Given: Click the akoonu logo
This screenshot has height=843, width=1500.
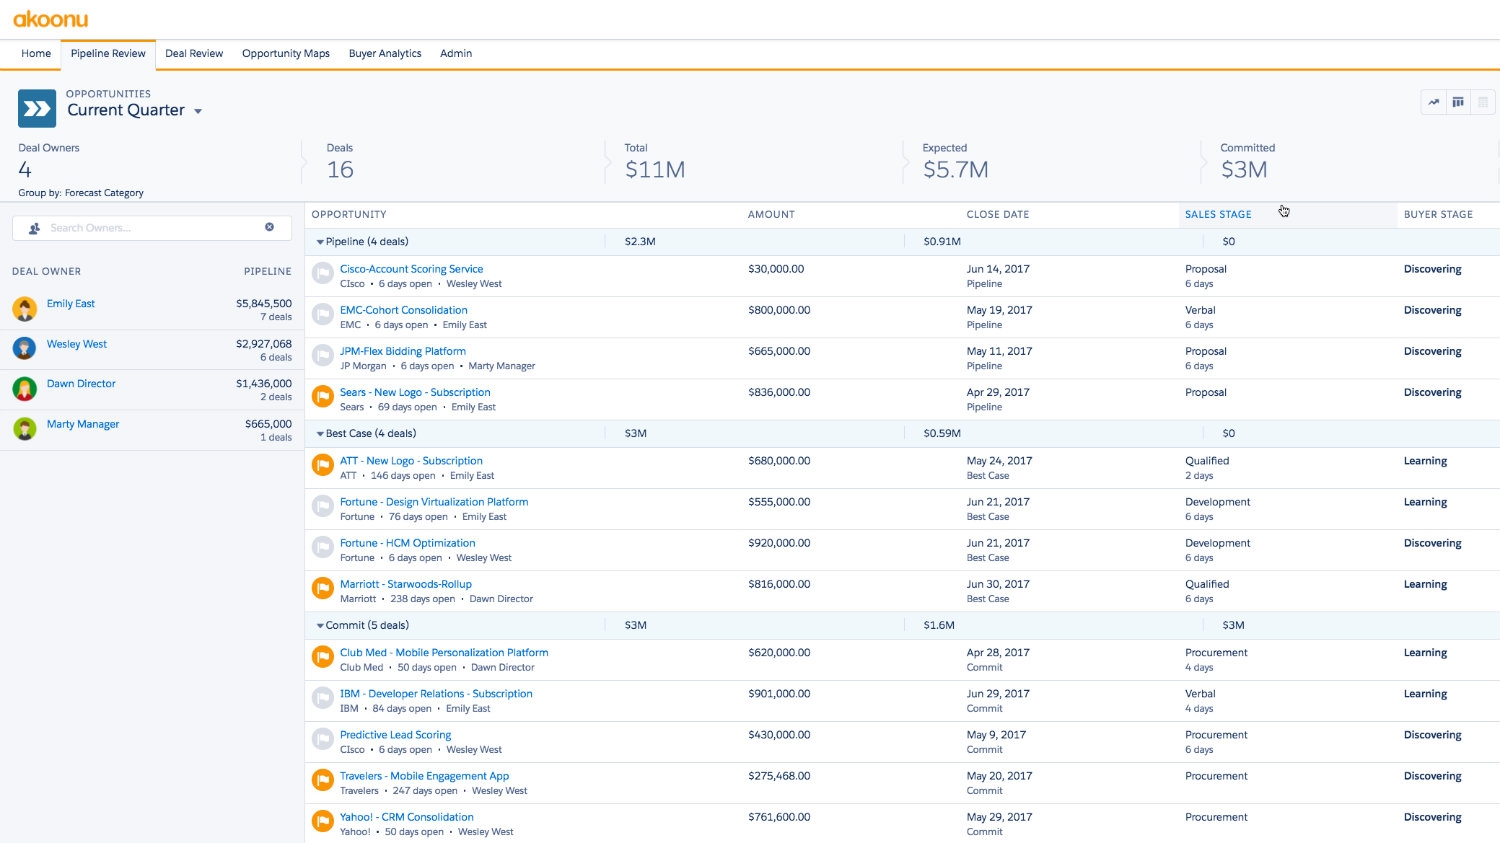Looking at the screenshot, I should click(51, 19).
